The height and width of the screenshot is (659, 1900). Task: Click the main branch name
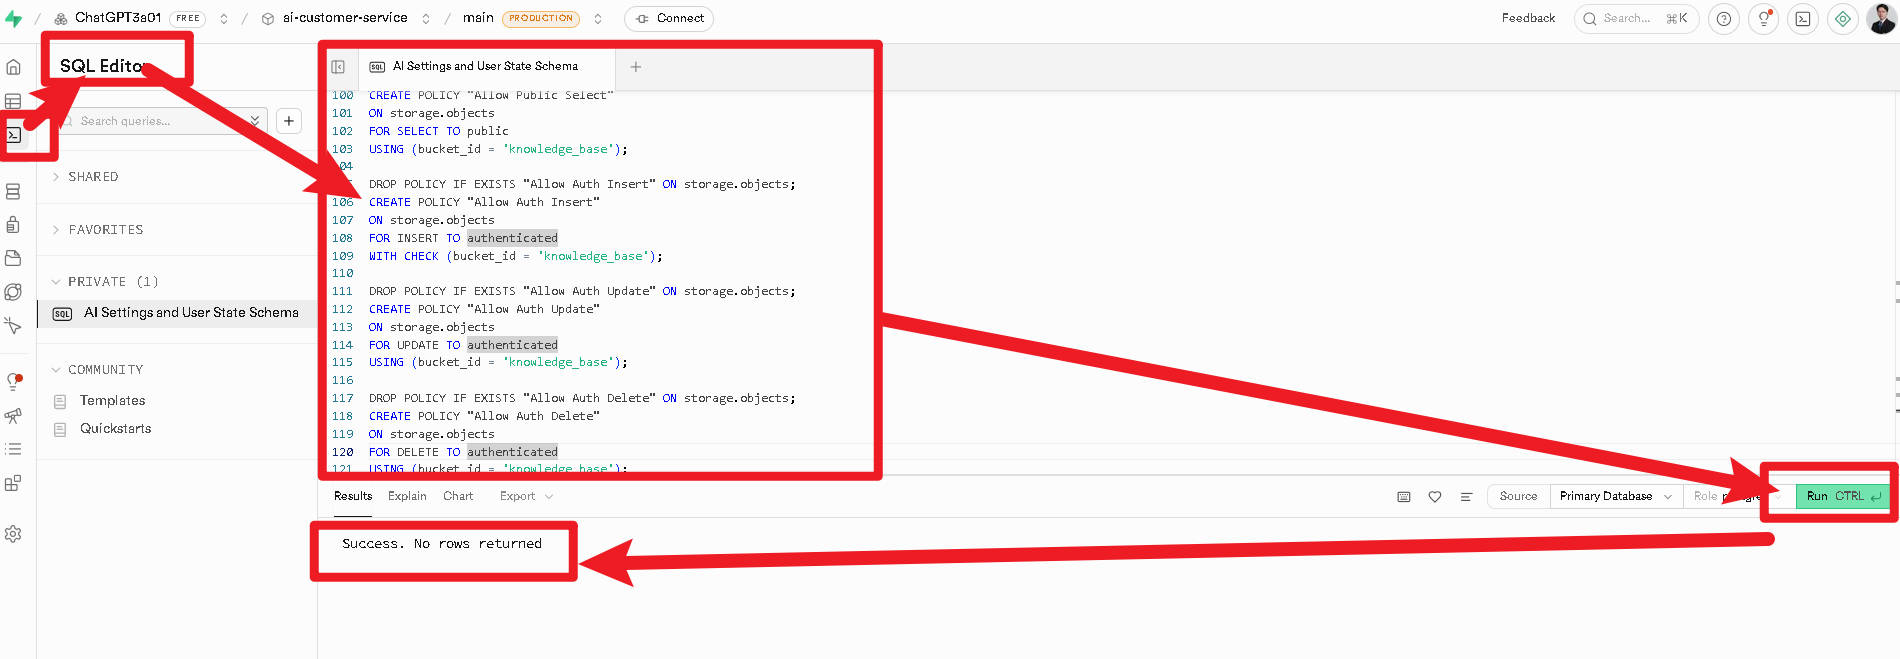(x=478, y=18)
